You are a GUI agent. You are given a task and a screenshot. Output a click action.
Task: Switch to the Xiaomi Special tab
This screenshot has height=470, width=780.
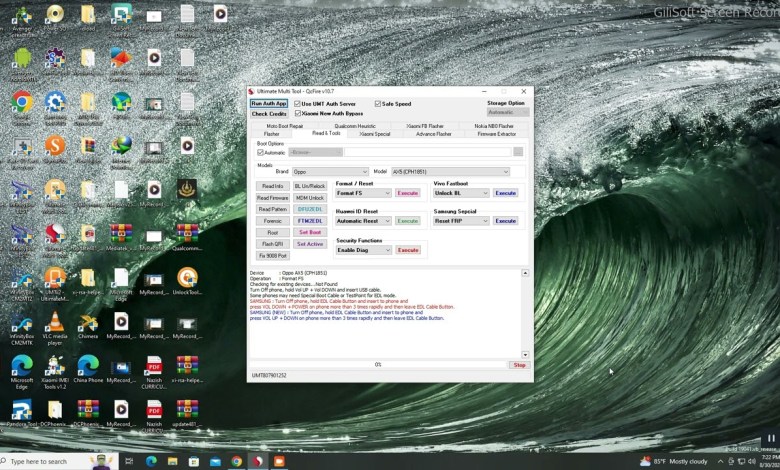pyautogui.click(x=375, y=134)
